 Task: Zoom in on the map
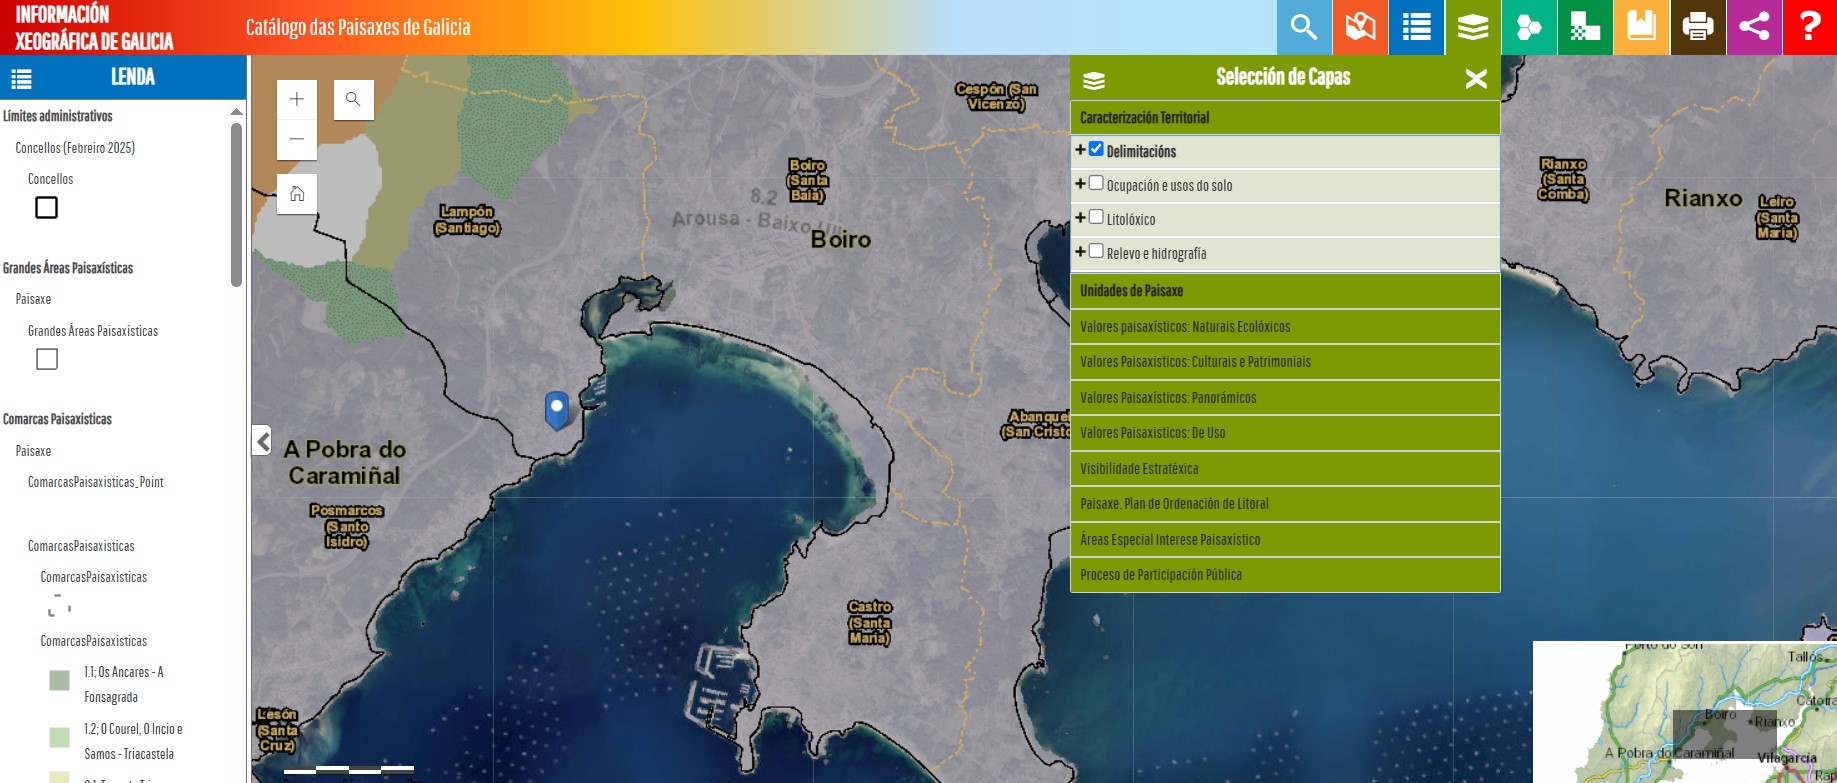coord(297,99)
